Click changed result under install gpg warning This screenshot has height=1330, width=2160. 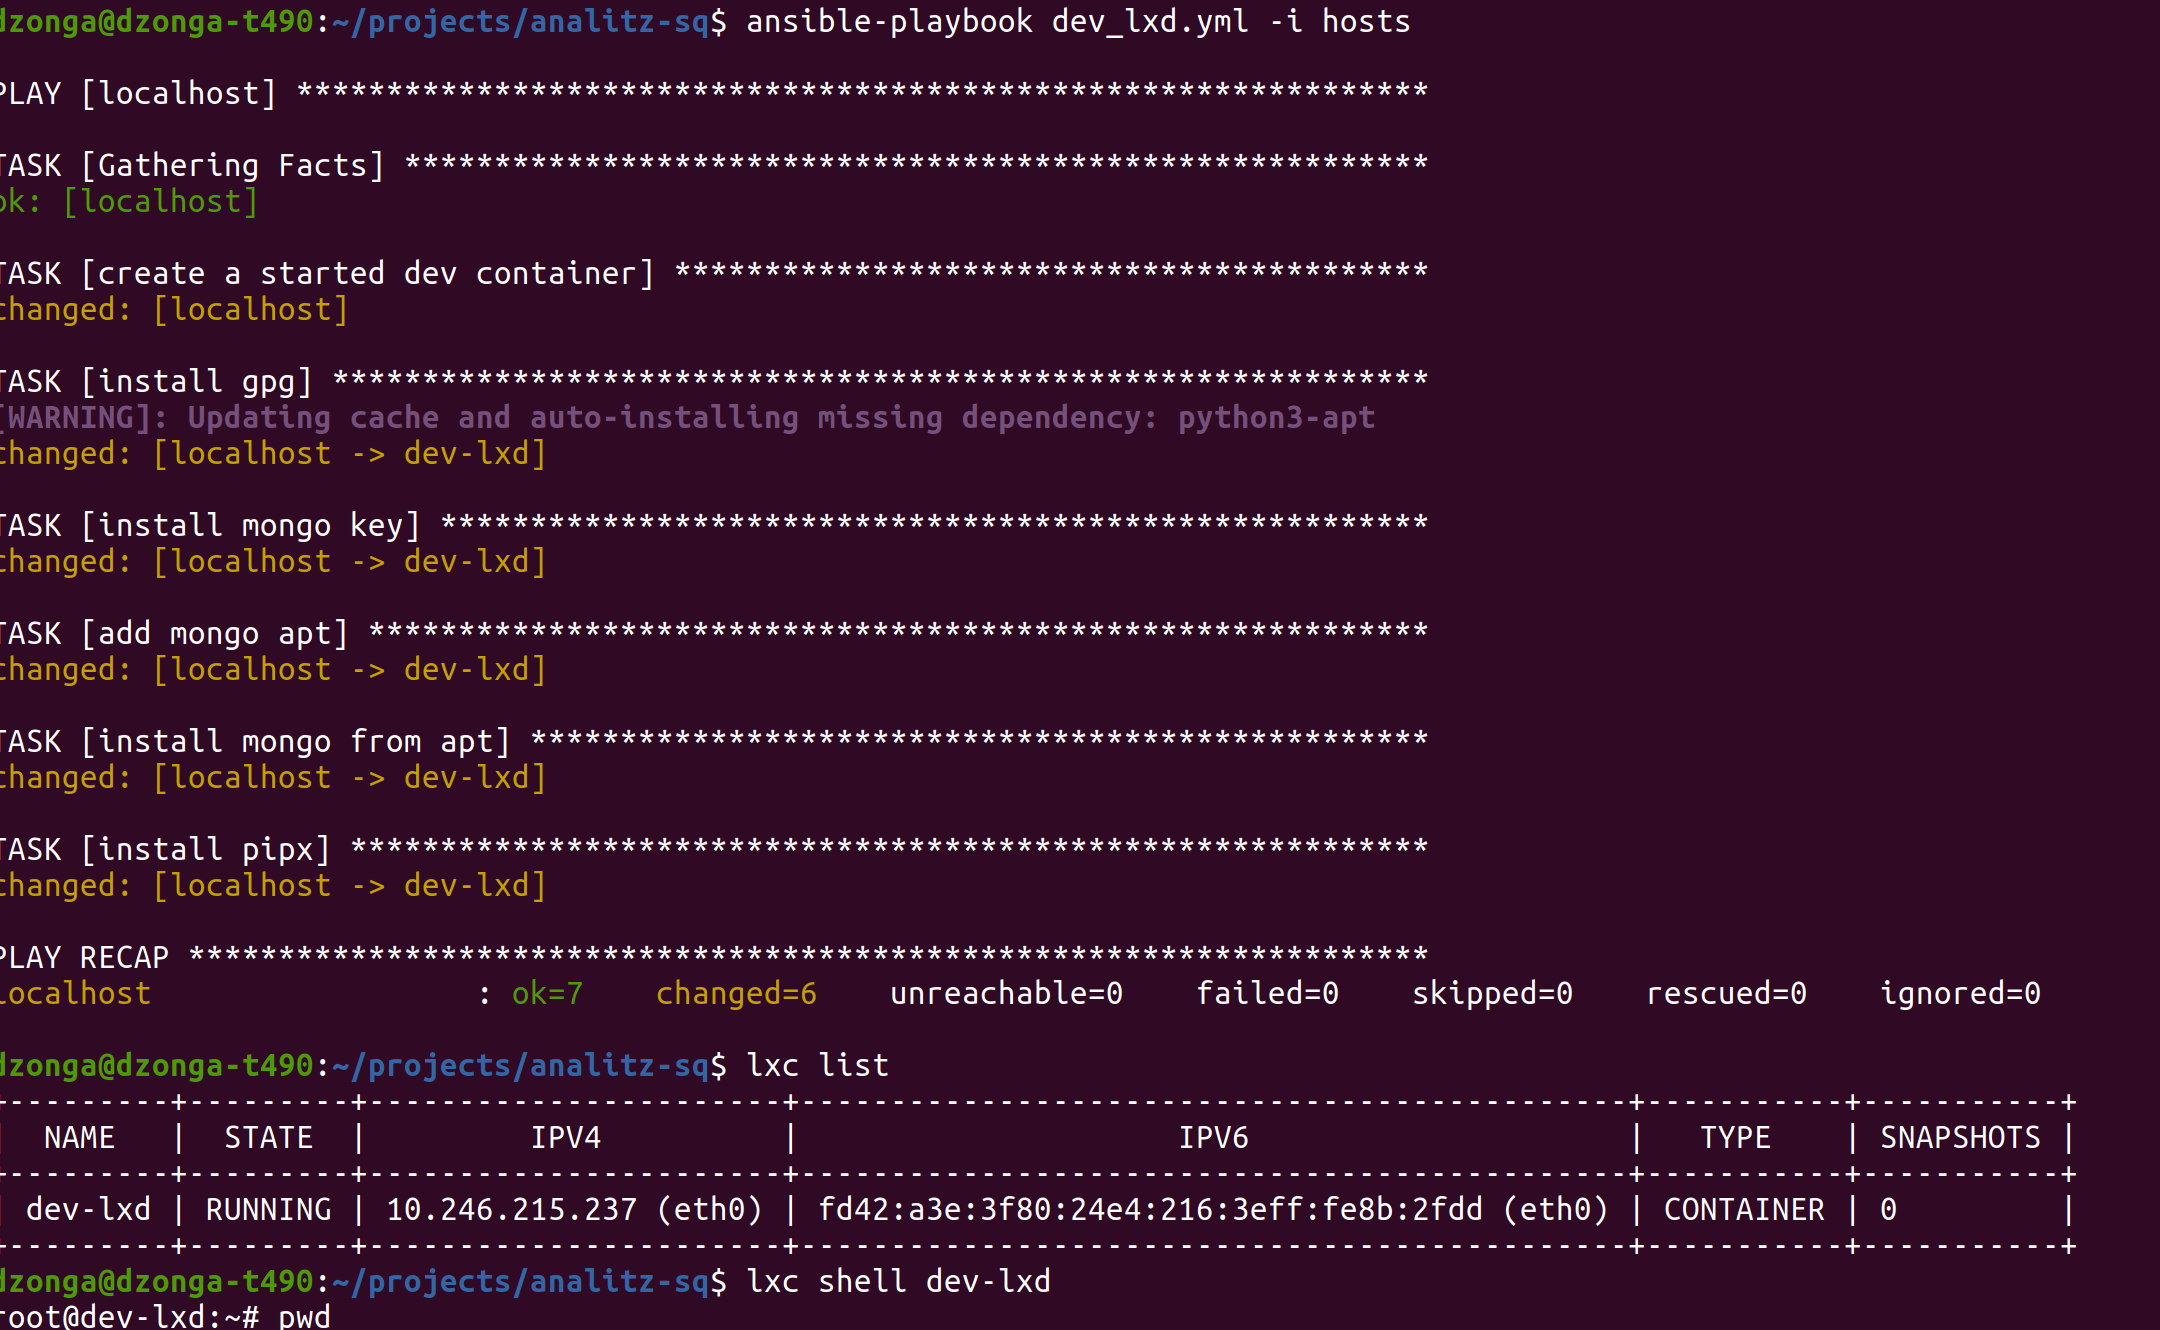(x=273, y=453)
